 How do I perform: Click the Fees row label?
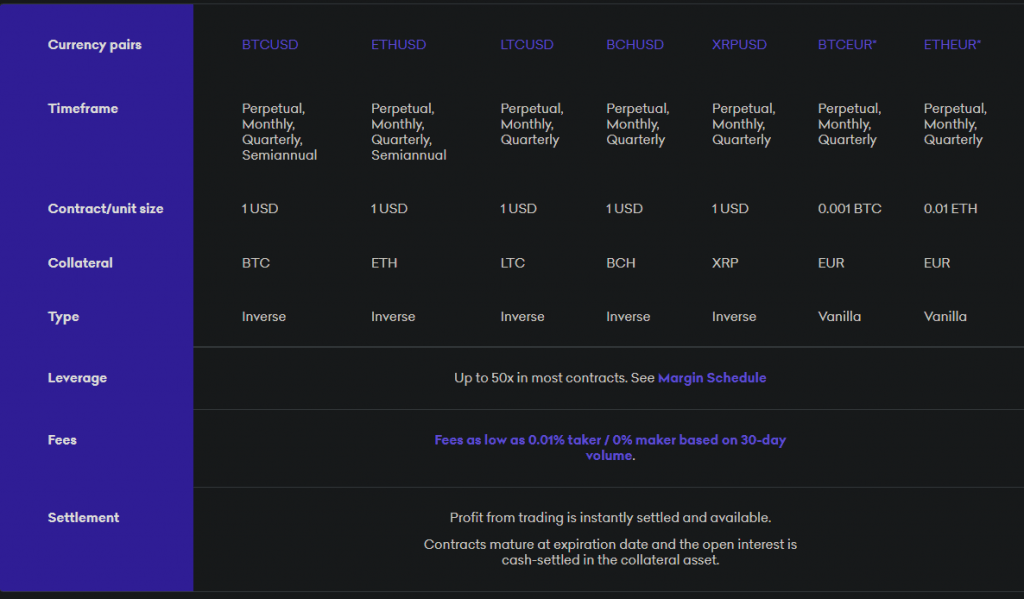62,440
